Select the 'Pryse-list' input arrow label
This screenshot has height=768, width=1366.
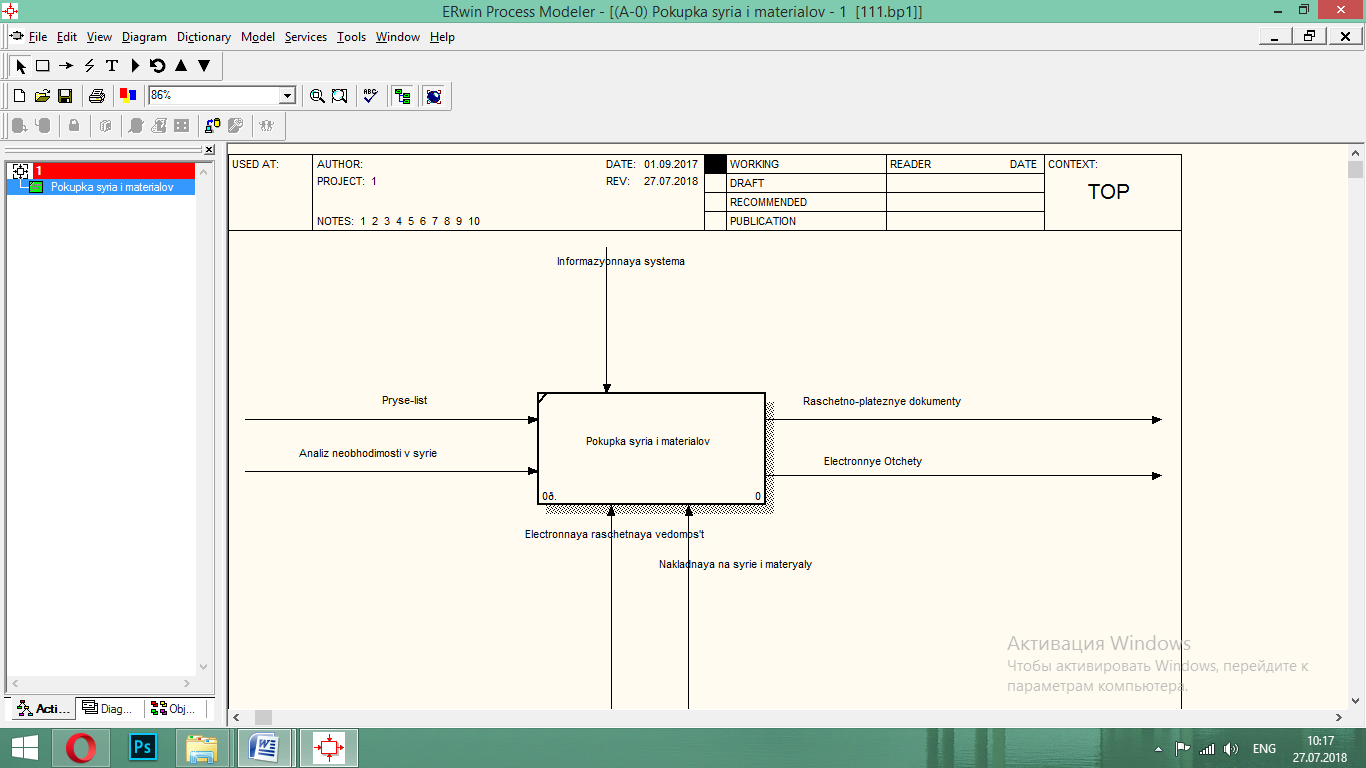tap(405, 400)
